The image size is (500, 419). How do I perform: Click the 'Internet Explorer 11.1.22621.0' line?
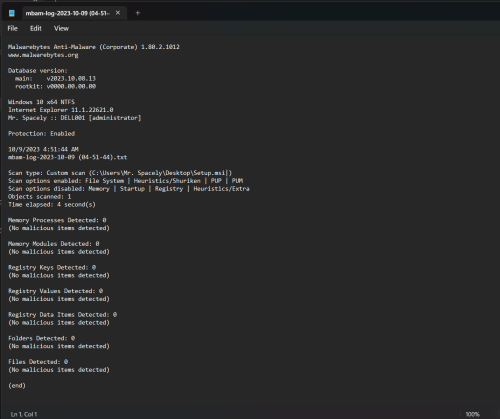tap(61, 110)
